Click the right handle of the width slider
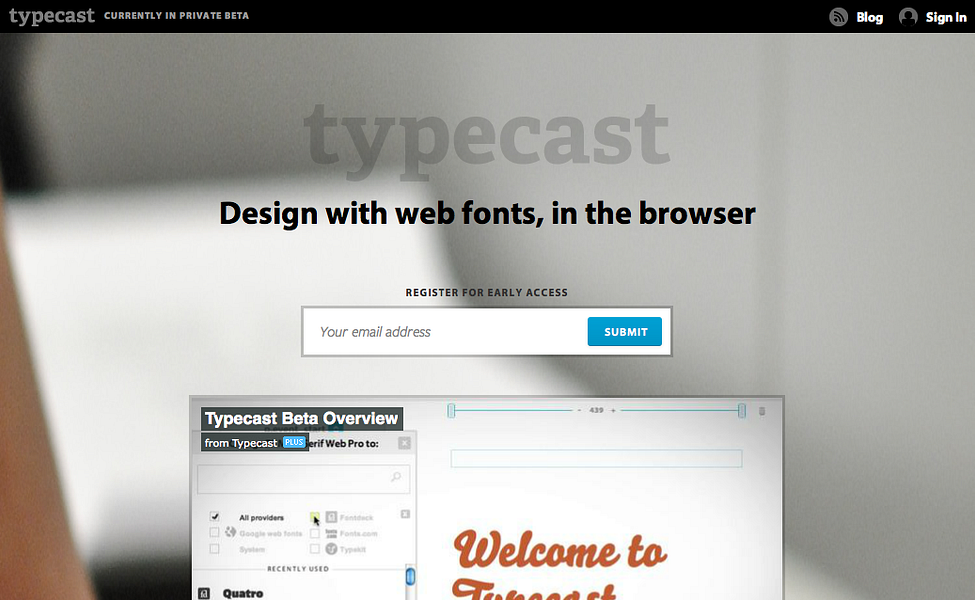Viewport: 975px width, 600px height. [742, 410]
